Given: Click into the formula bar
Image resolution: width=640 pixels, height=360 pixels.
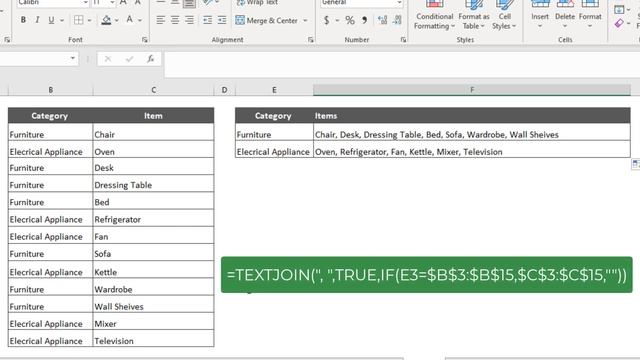Looking at the screenshot, I should click(x=402, y=64).
